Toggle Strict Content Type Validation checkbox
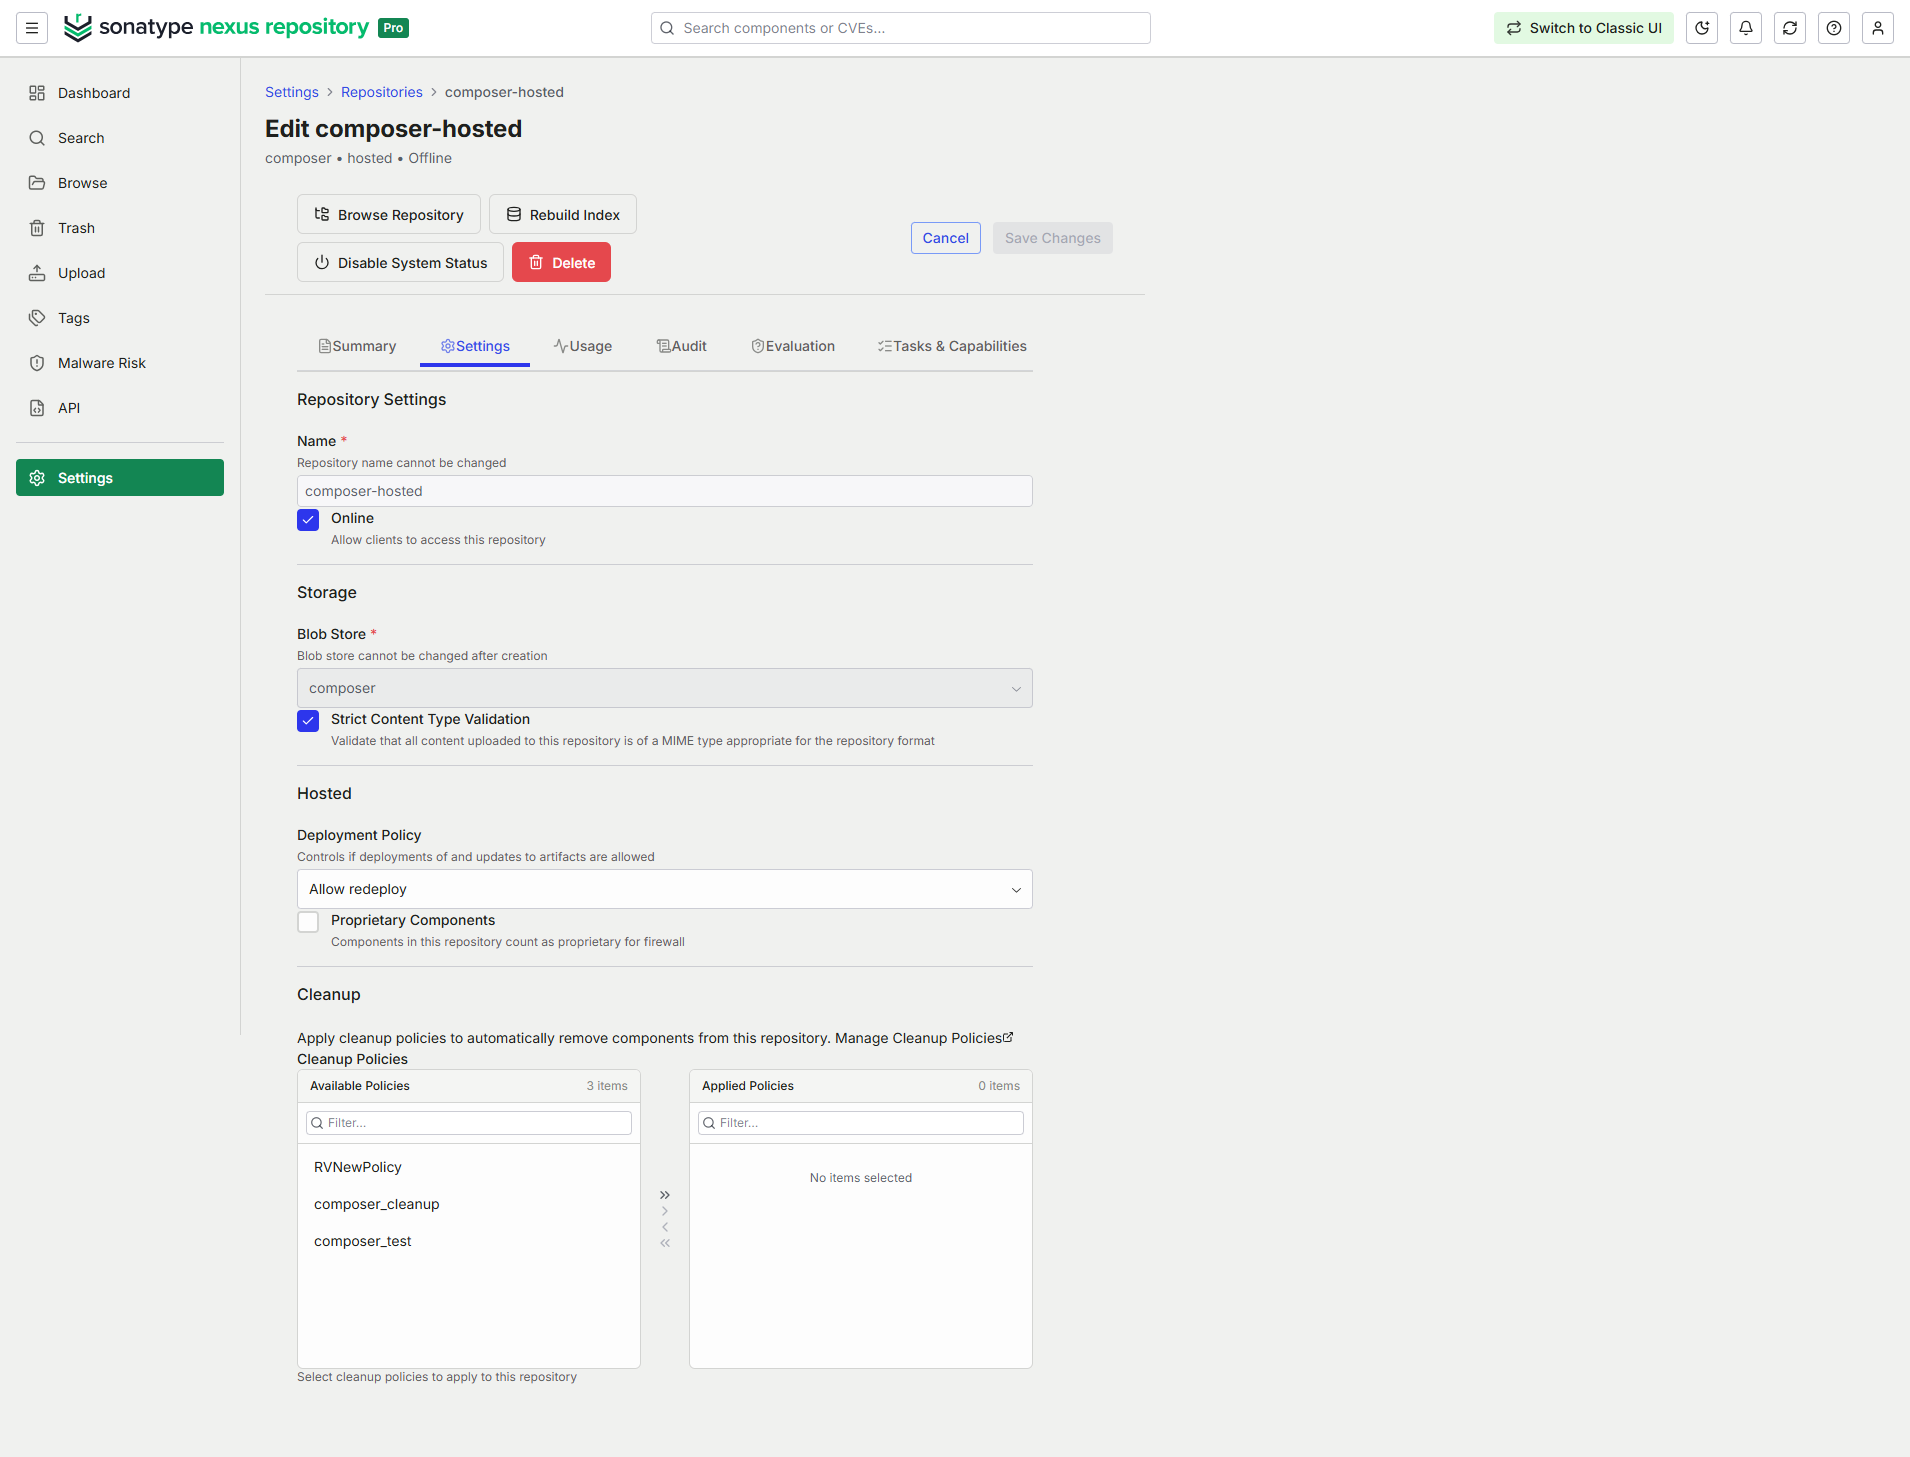This screenshot has height=1457, width=1910. (308, 721)
